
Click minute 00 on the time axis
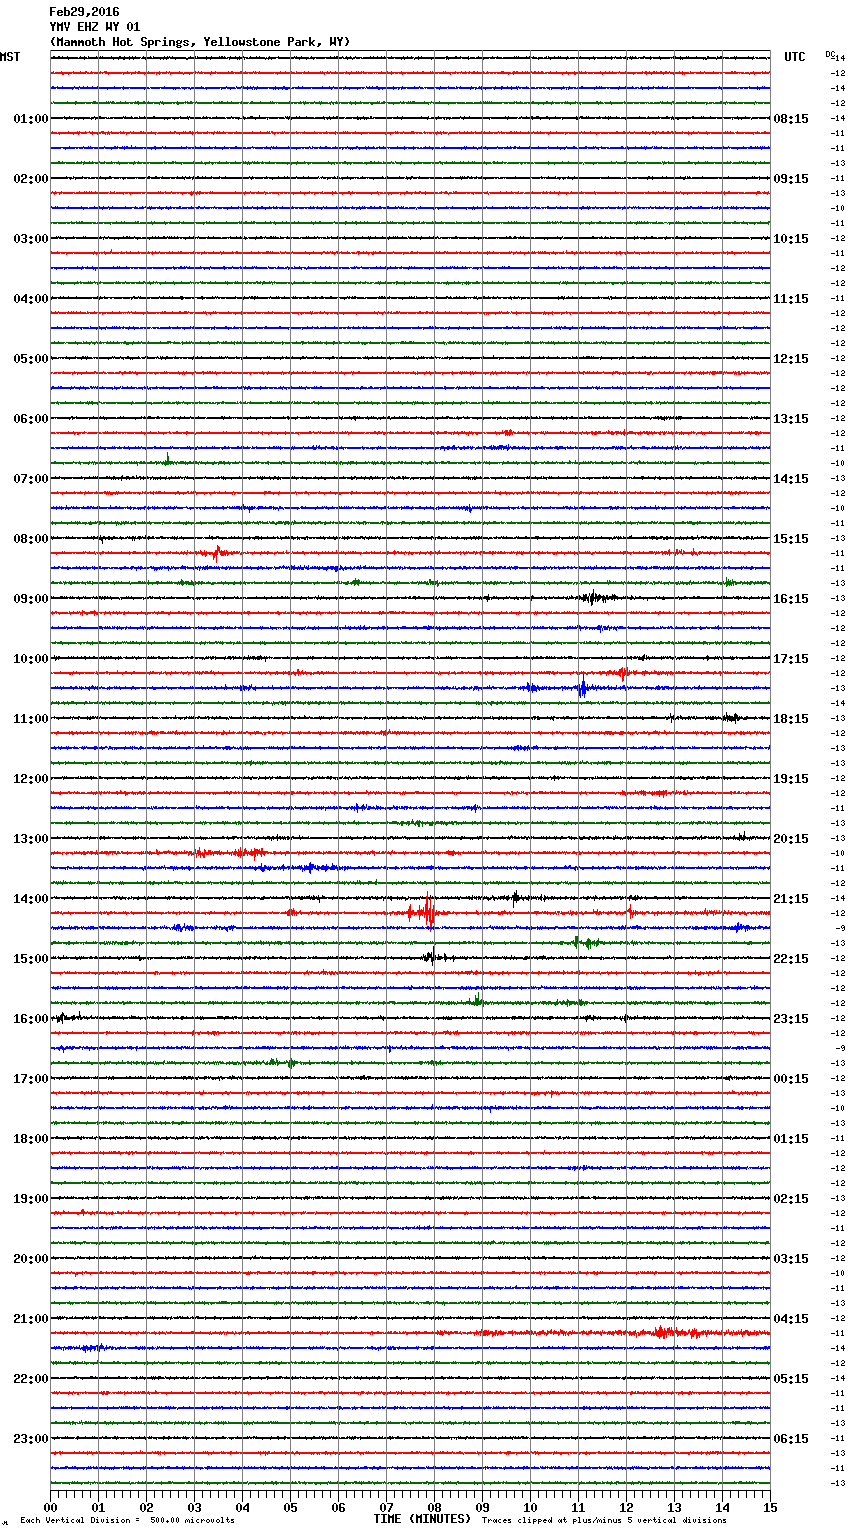[50, 1507]
